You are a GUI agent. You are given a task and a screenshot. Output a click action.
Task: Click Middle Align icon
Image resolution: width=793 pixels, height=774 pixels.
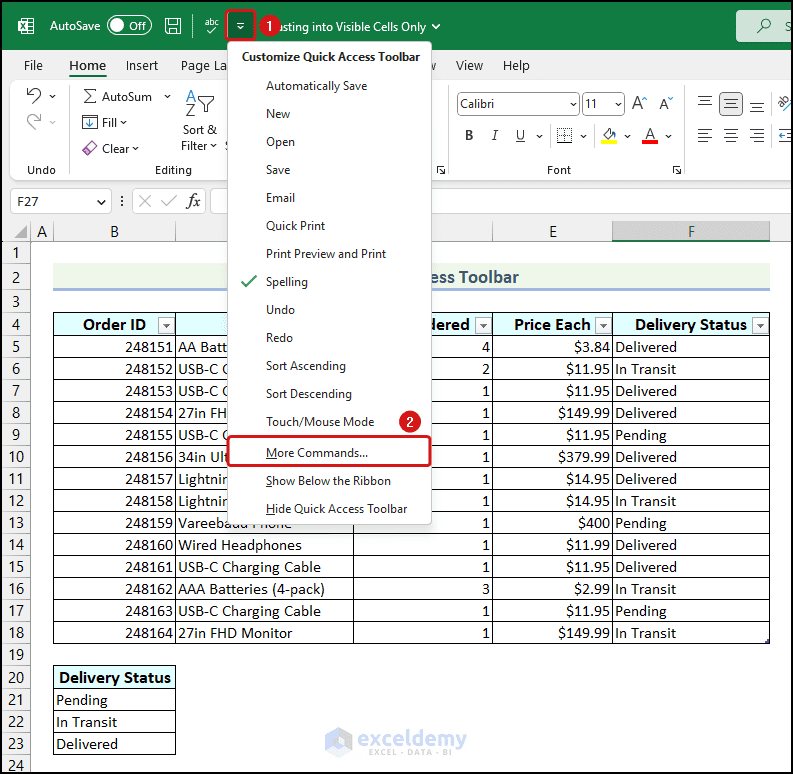click(731, 104)
